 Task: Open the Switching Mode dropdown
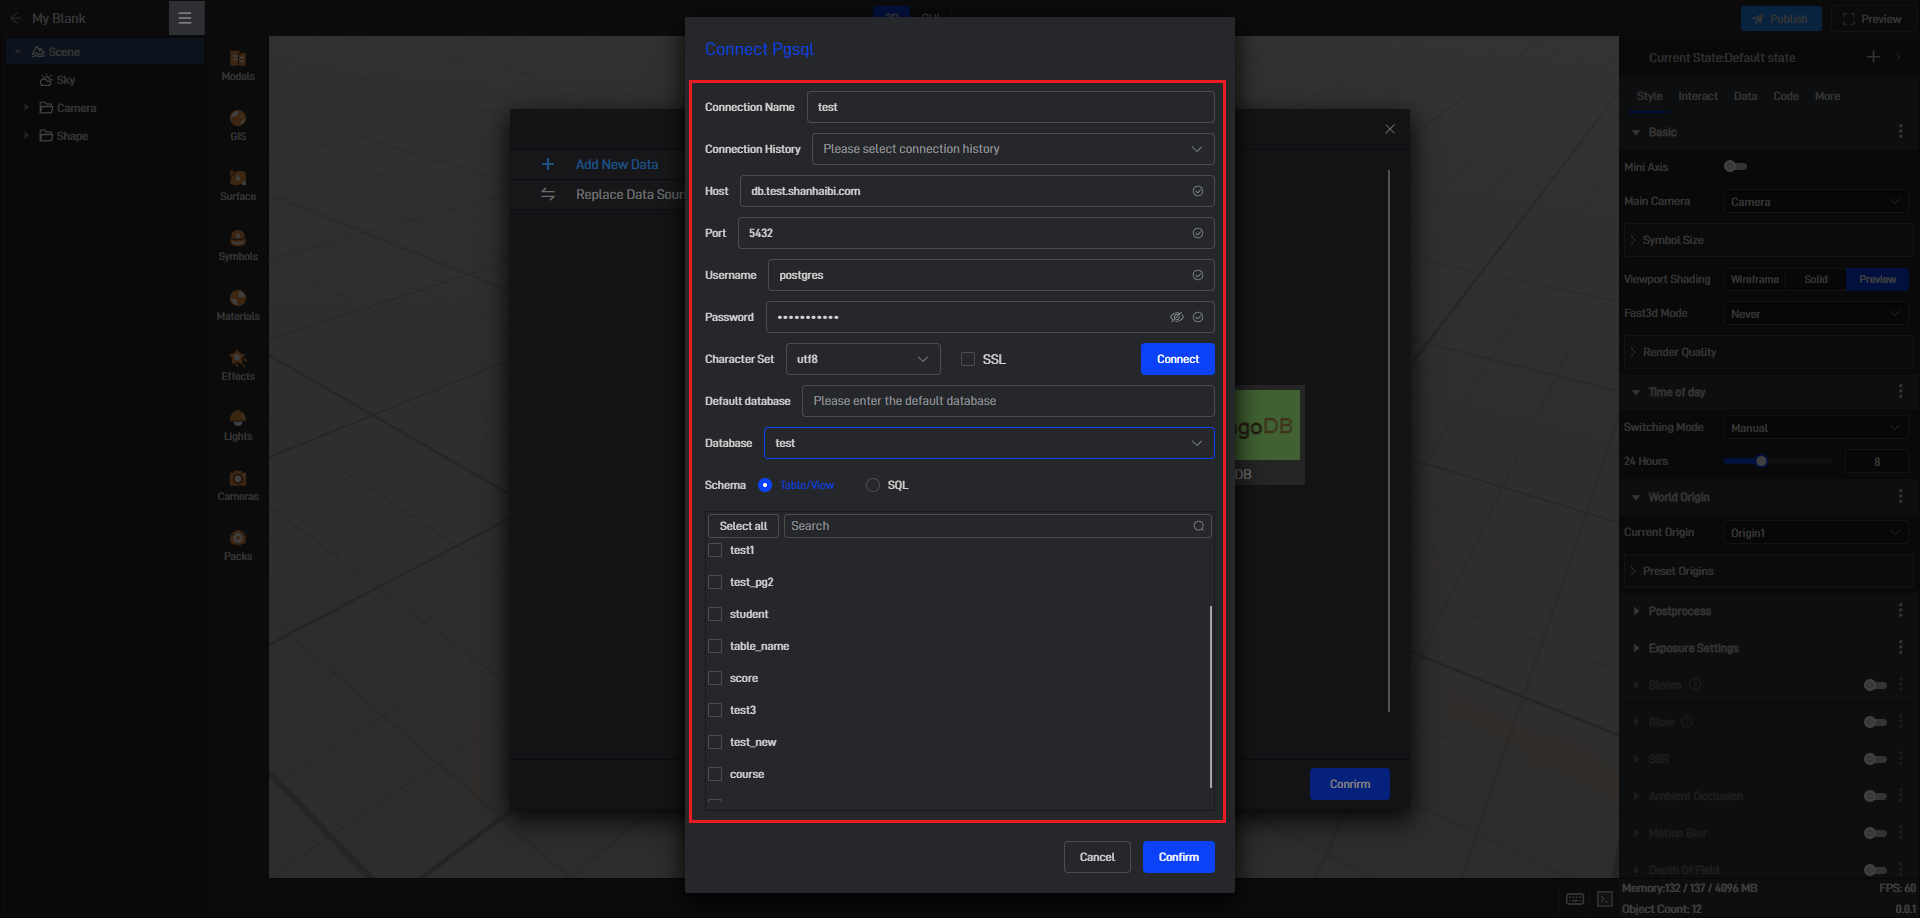1816,428
